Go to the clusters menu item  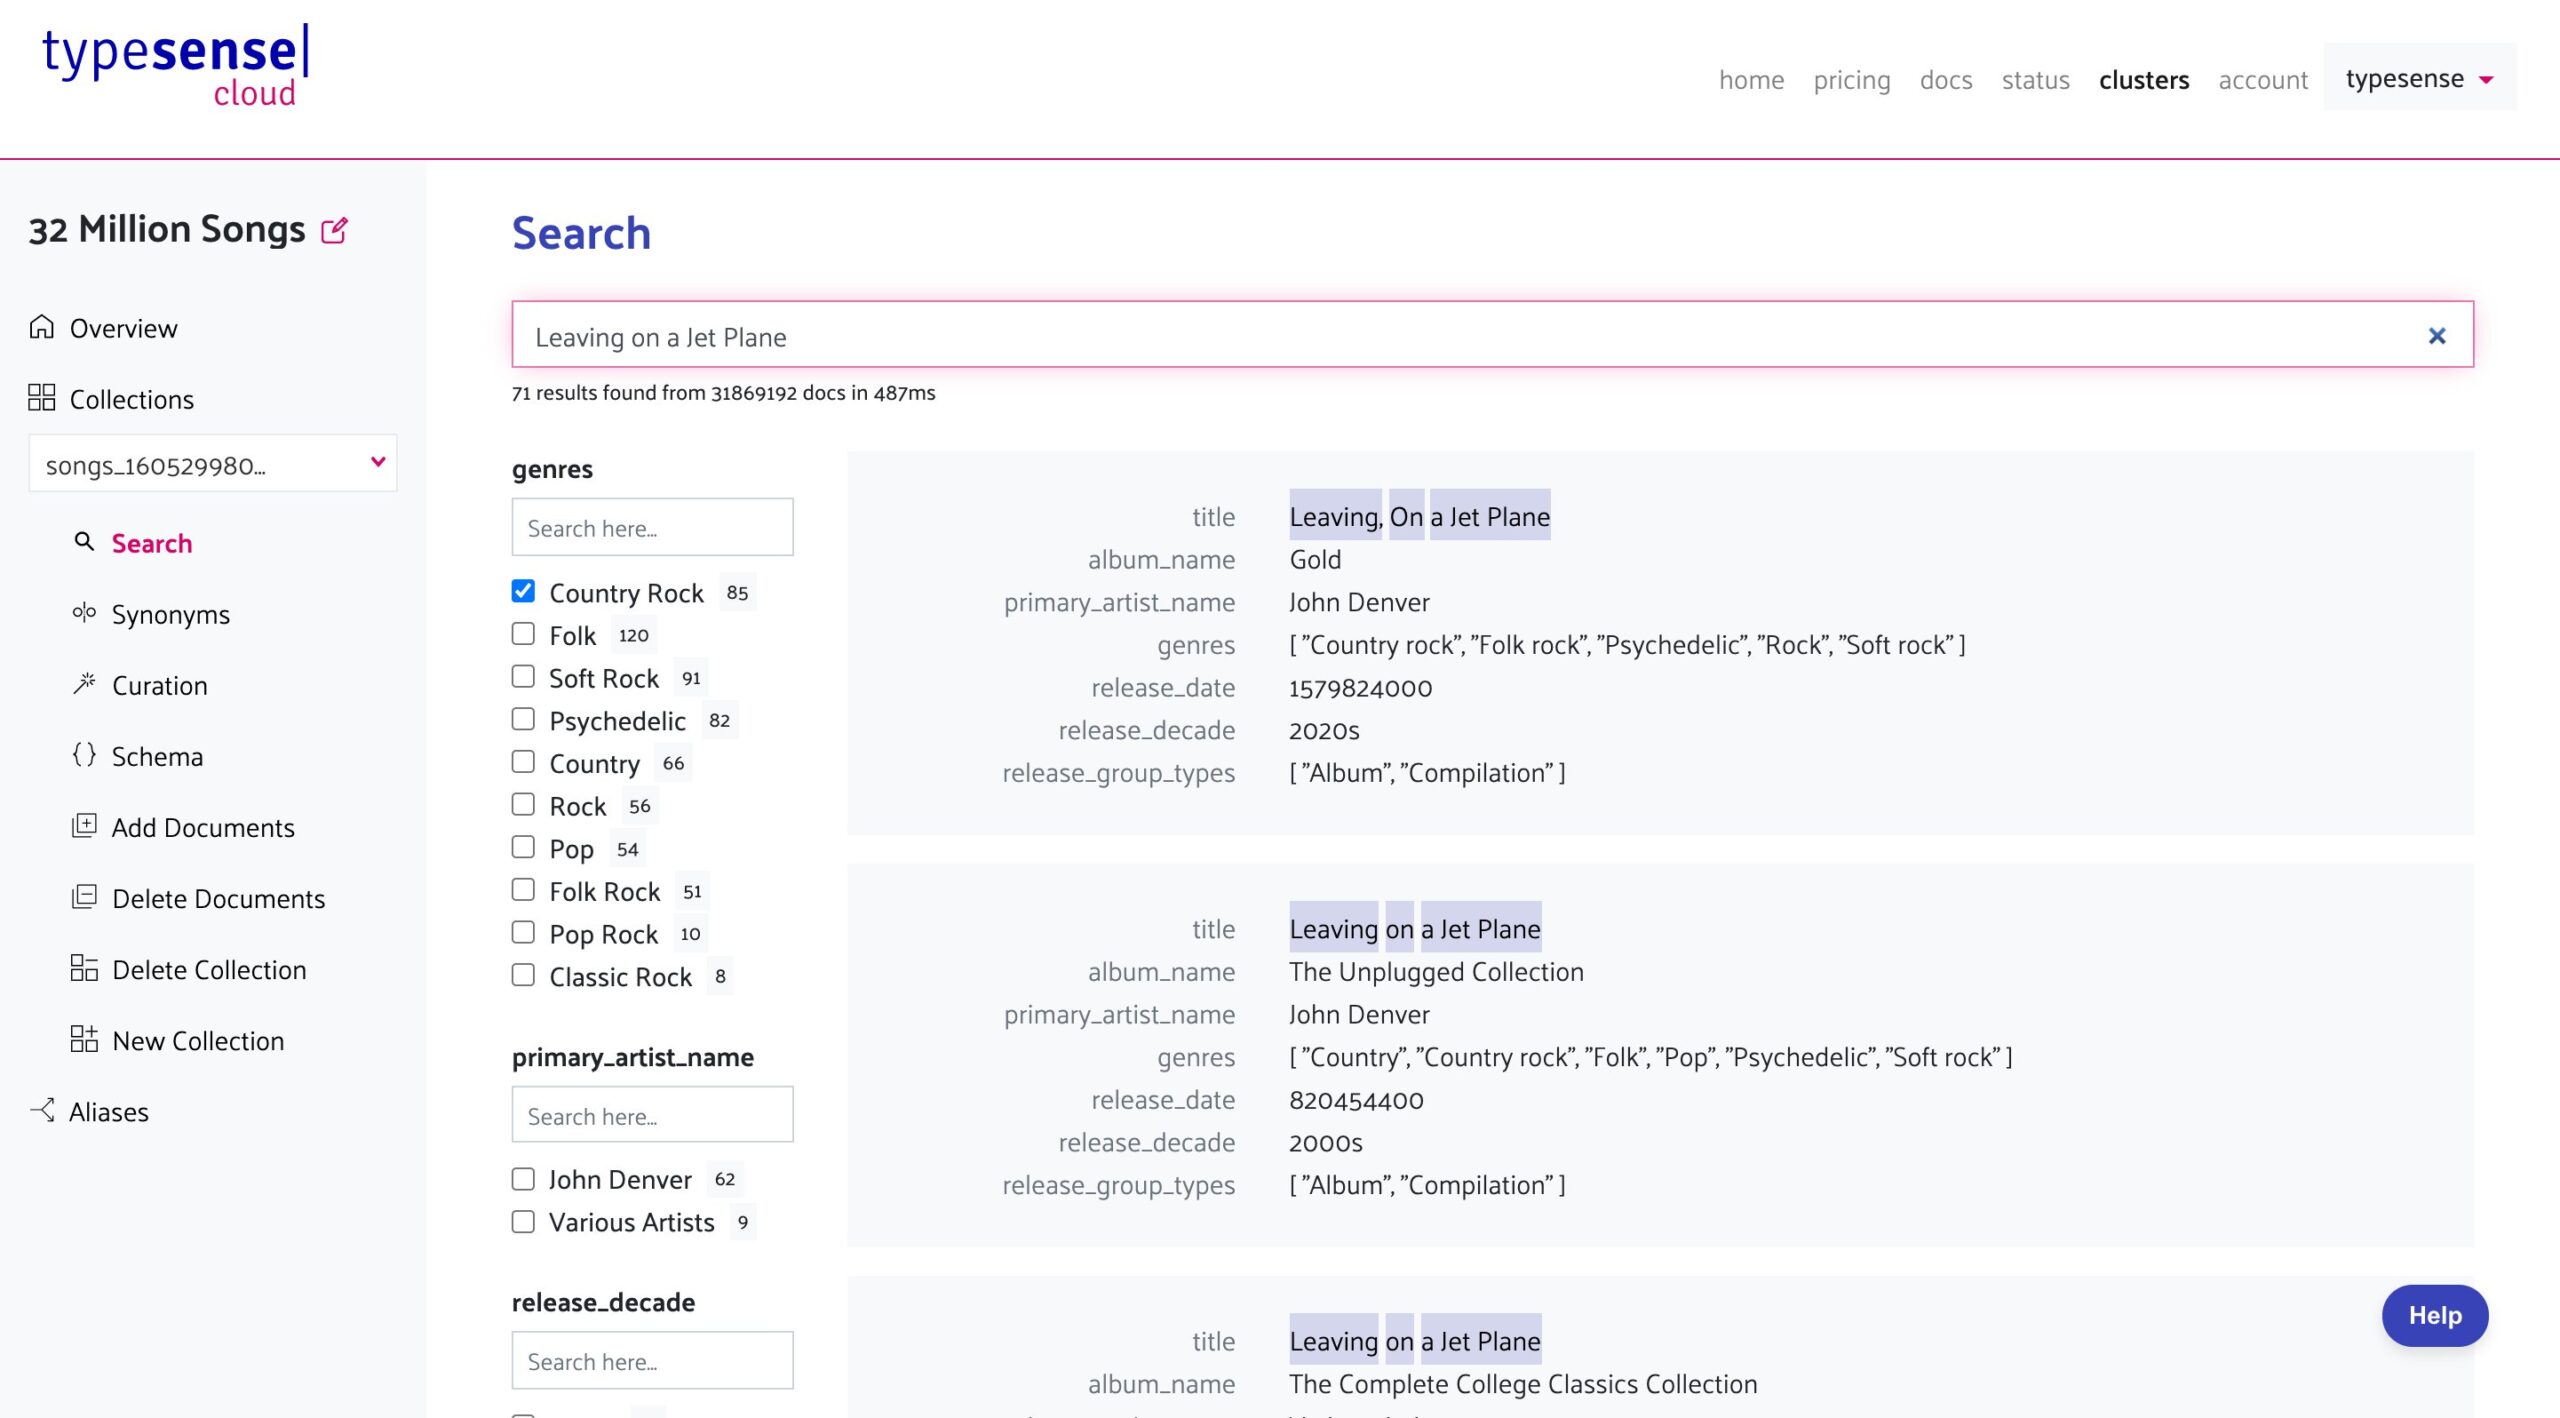click(x=2144, y=80)
